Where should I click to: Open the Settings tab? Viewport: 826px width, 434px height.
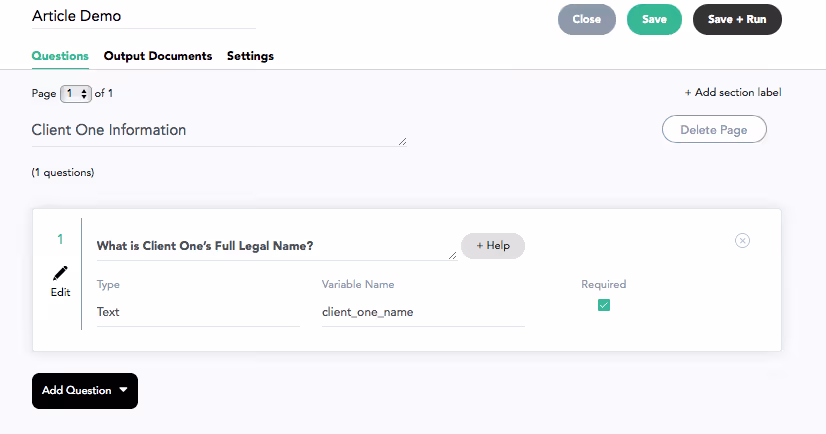[x=250, y=56]
